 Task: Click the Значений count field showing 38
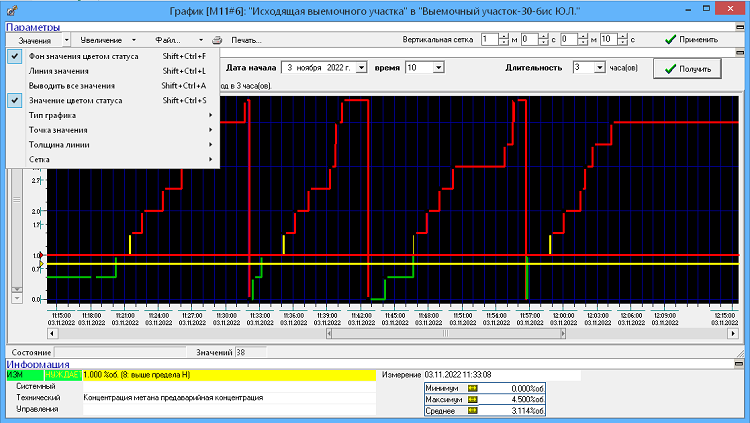(251, 352)
